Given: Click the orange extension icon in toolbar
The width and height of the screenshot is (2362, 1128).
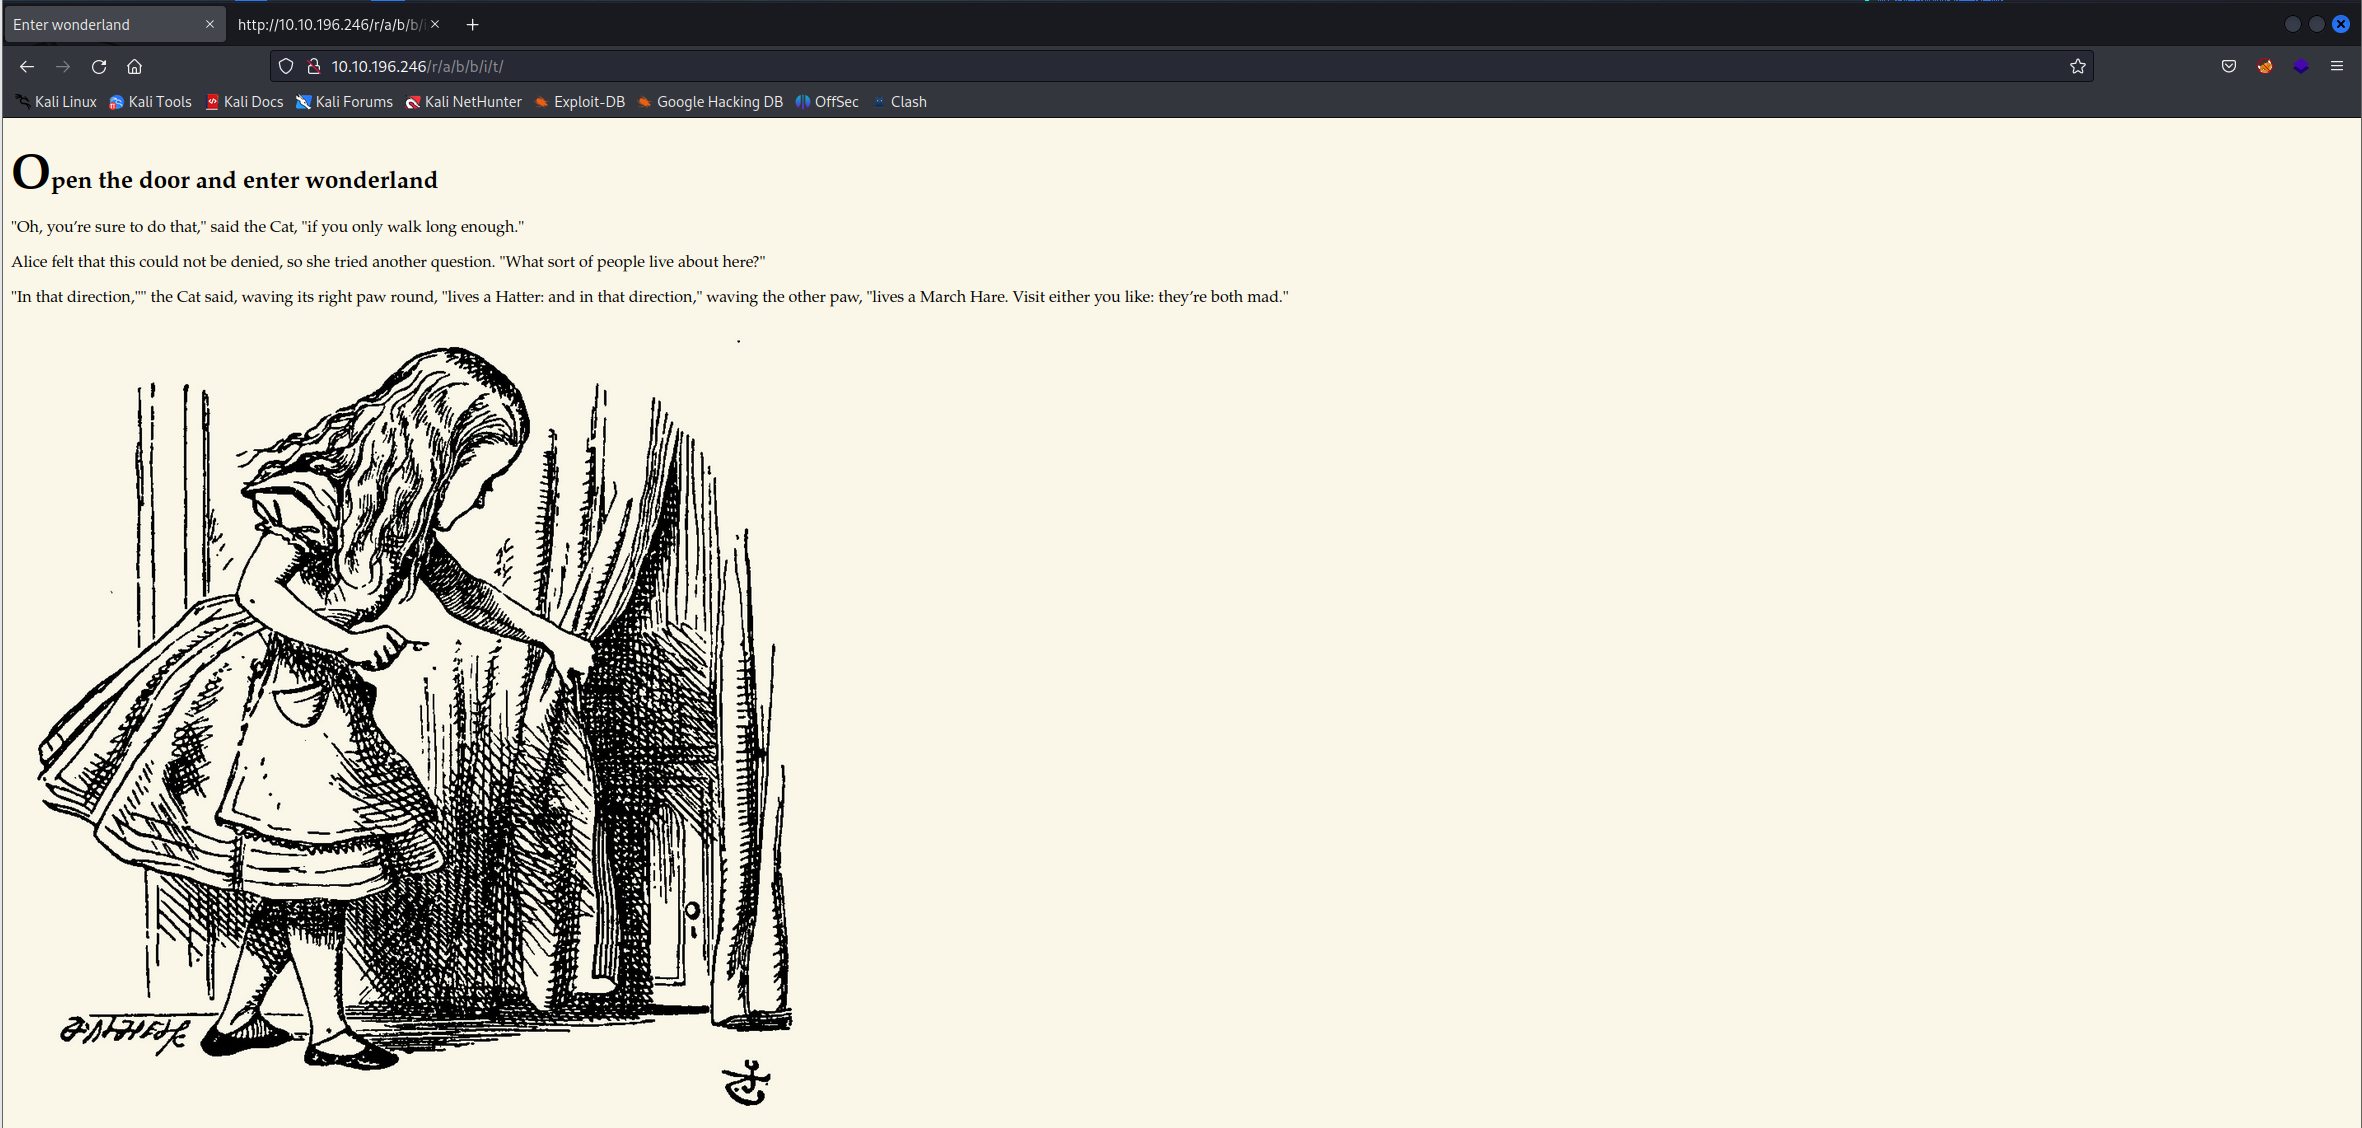Looking at the screenshot, I should tap(2265, 66).
